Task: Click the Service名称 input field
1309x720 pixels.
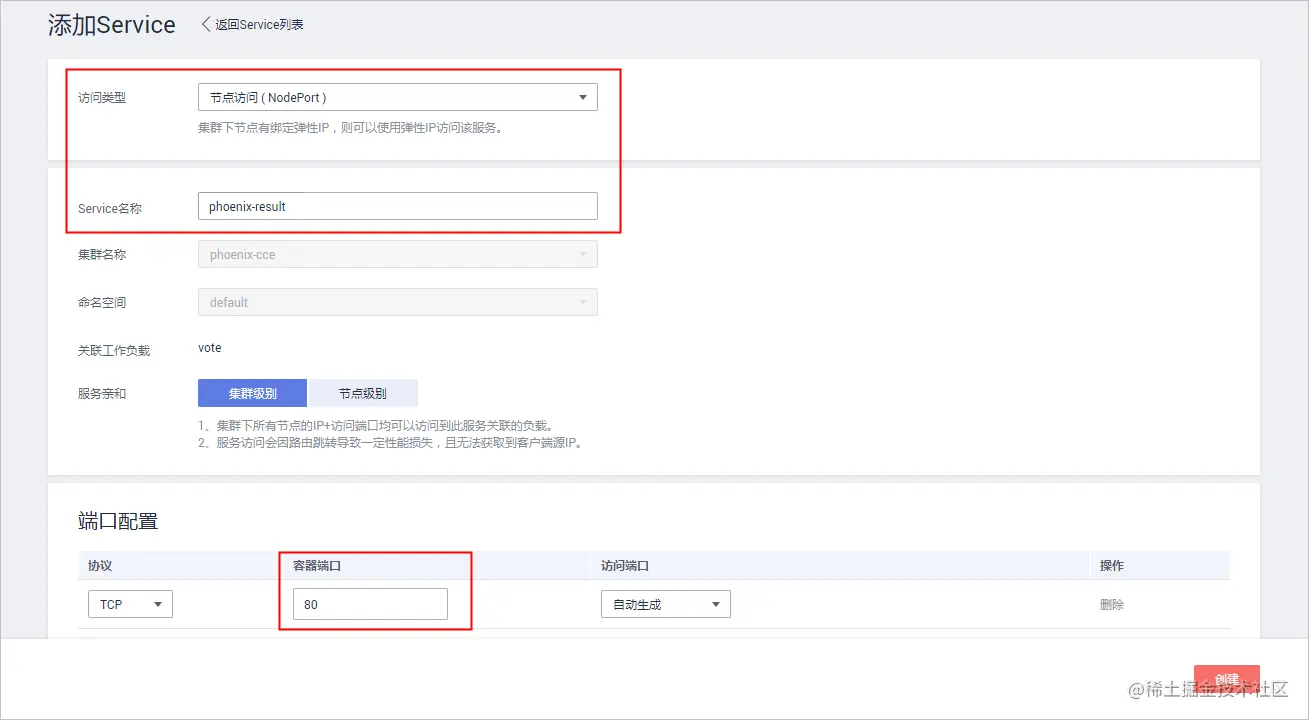Action: click(398, 206)
